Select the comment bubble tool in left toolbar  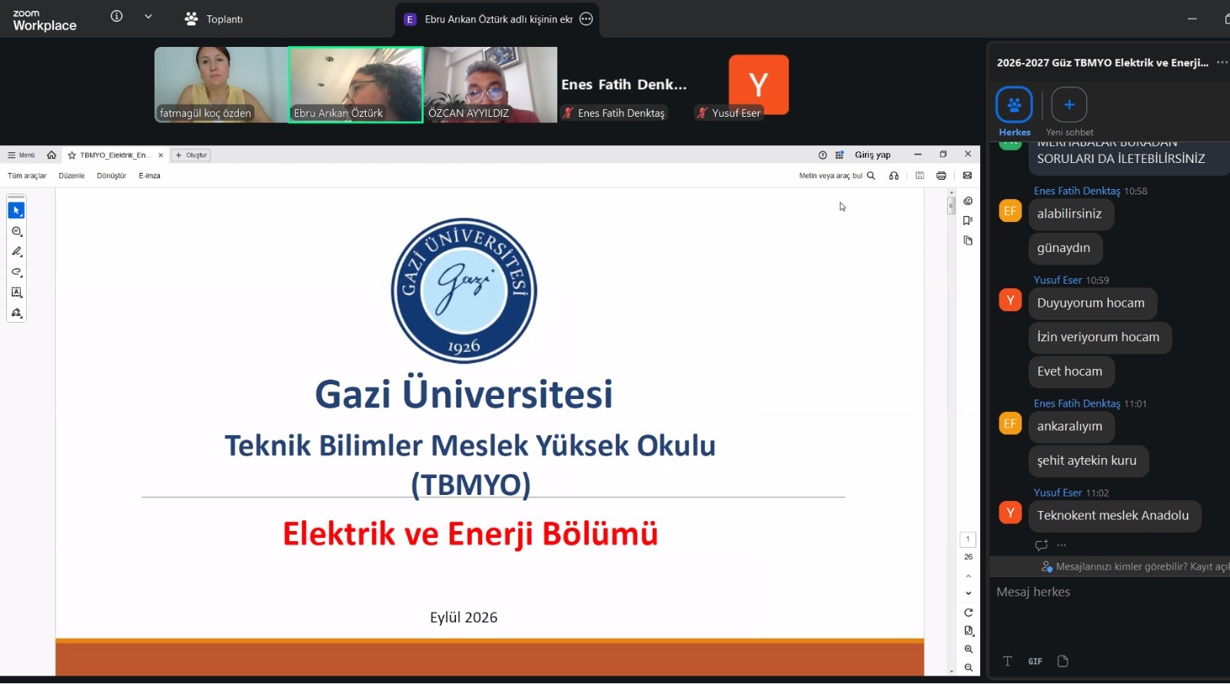coord(16,231)
